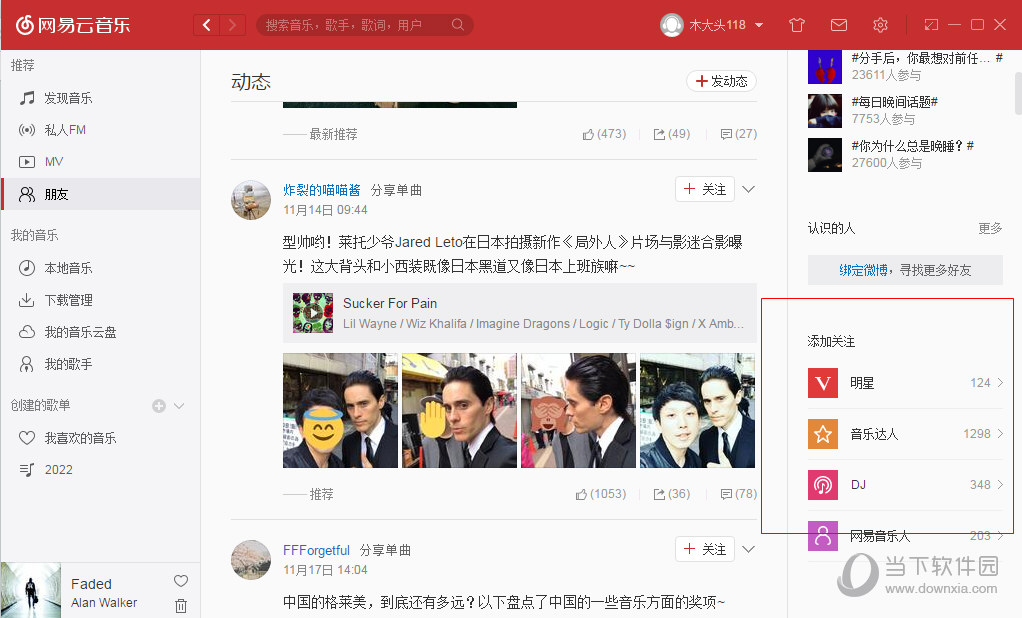
Task: Open the settings gear in title bar
Action: tap(882, 24)
